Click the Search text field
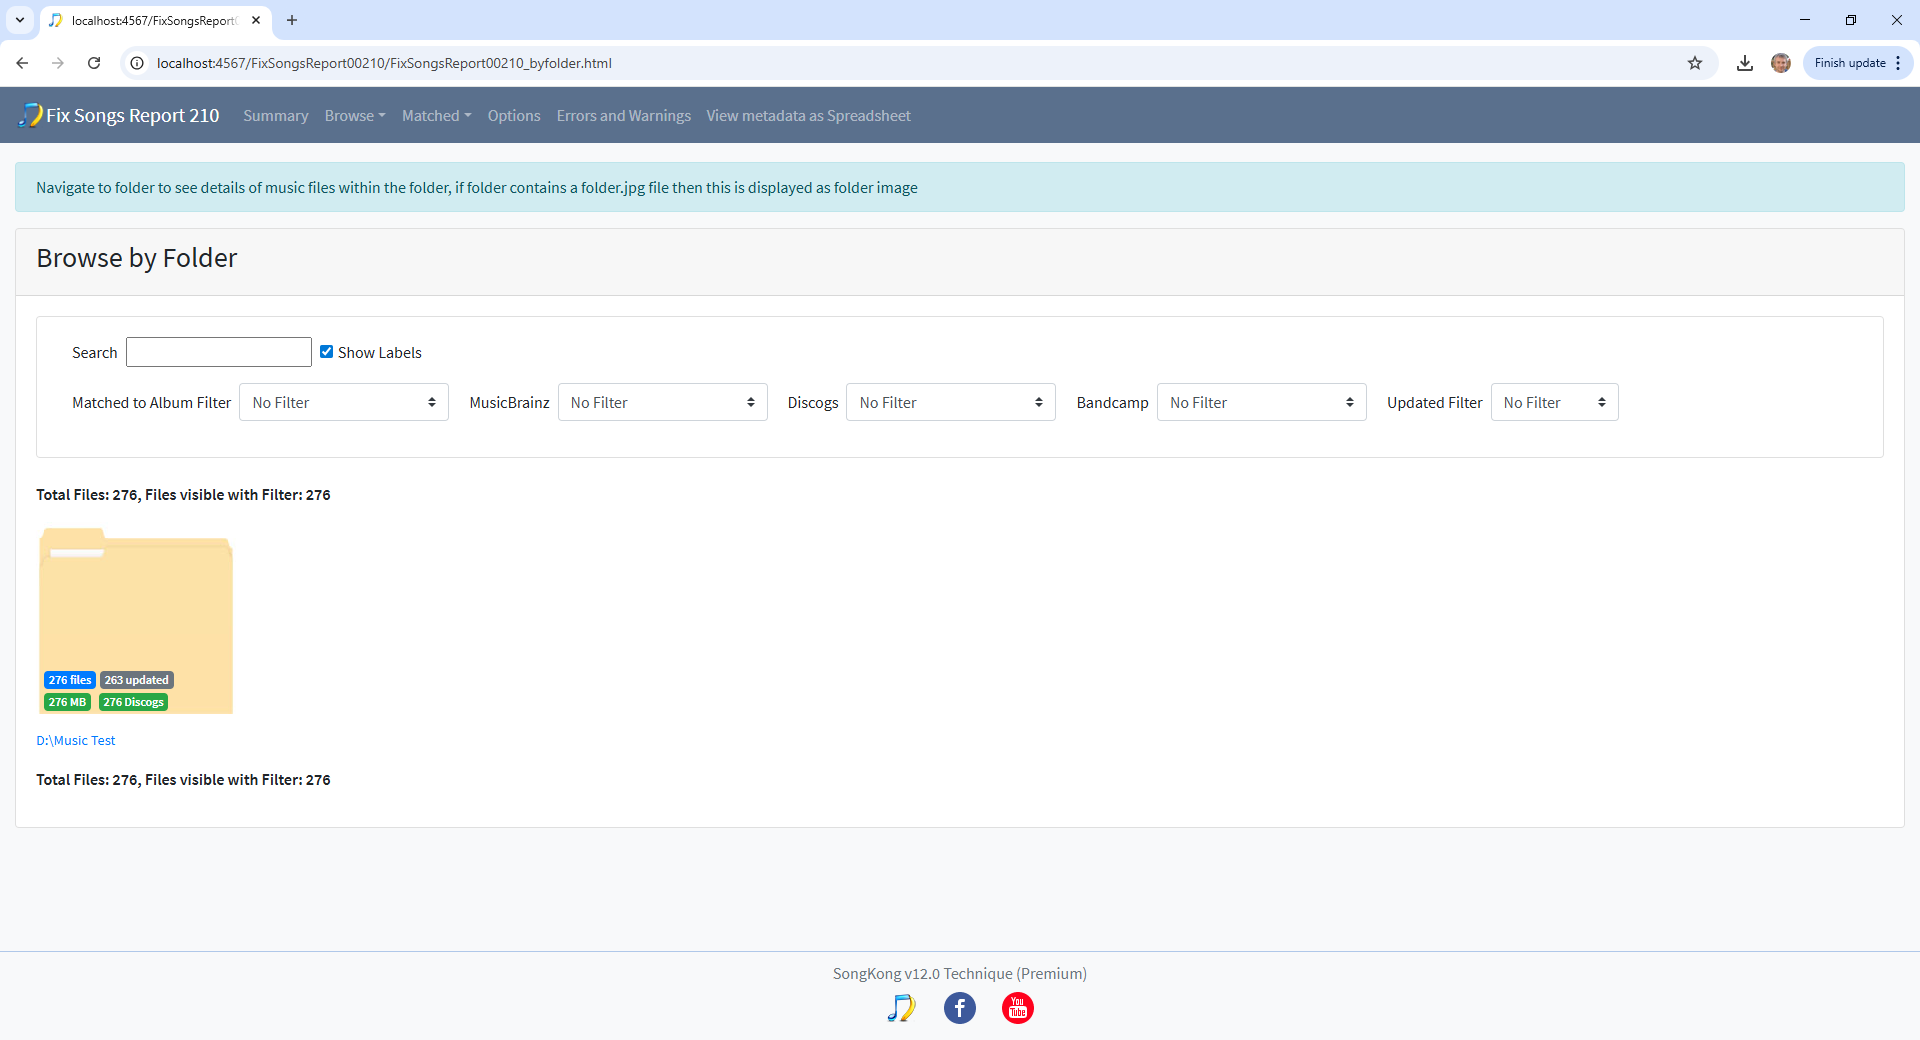Viewport: 1920px width, 1040px height. point(219,352)
